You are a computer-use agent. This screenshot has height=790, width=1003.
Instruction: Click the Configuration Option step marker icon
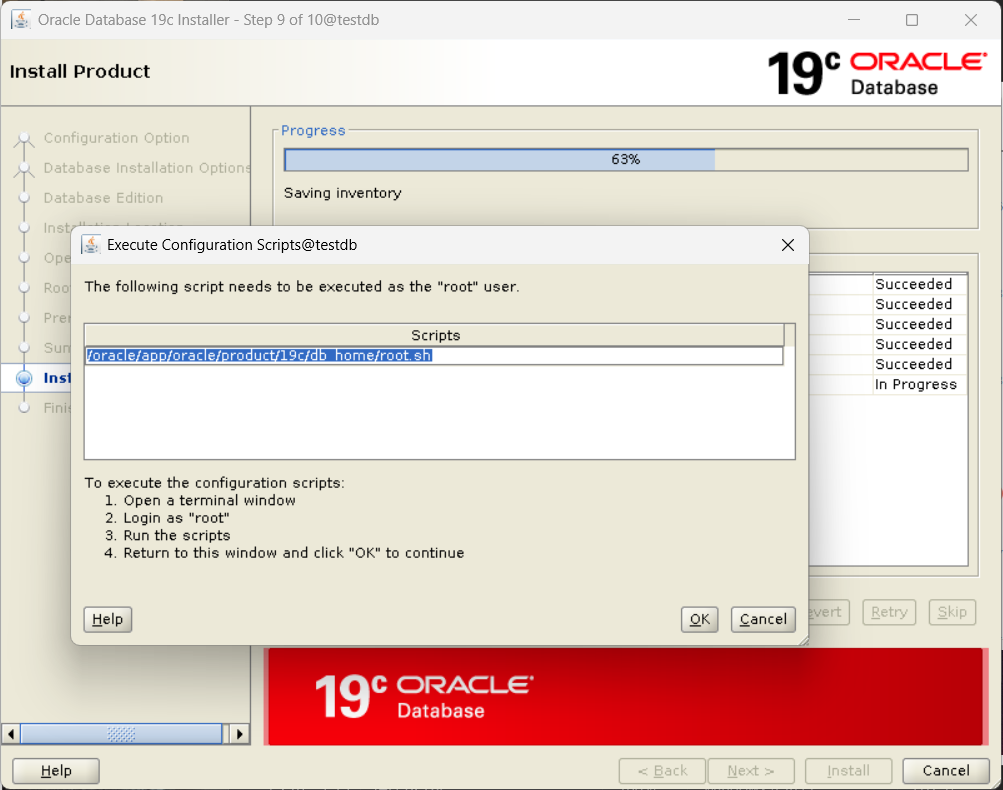(24, 139)
